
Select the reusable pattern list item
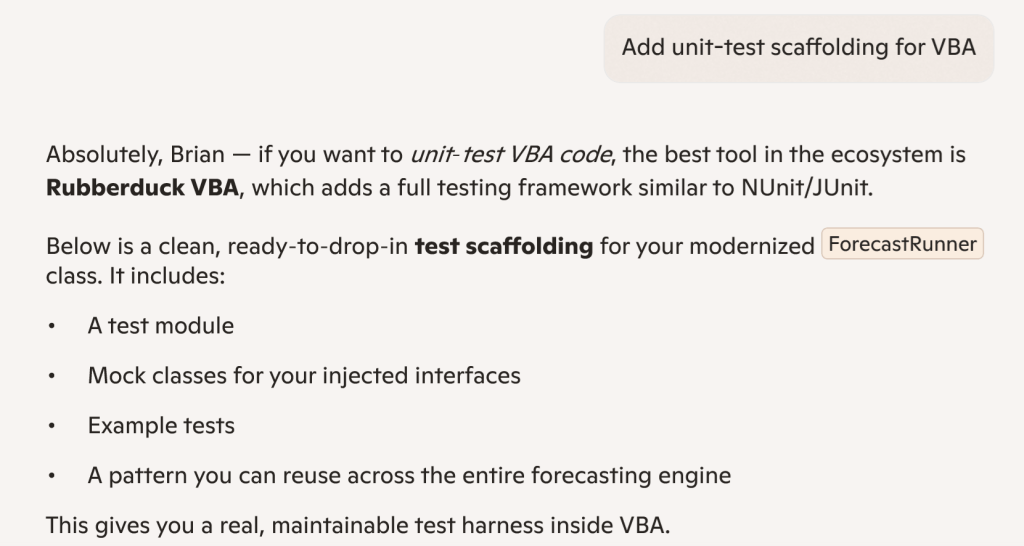click(408, 476)
